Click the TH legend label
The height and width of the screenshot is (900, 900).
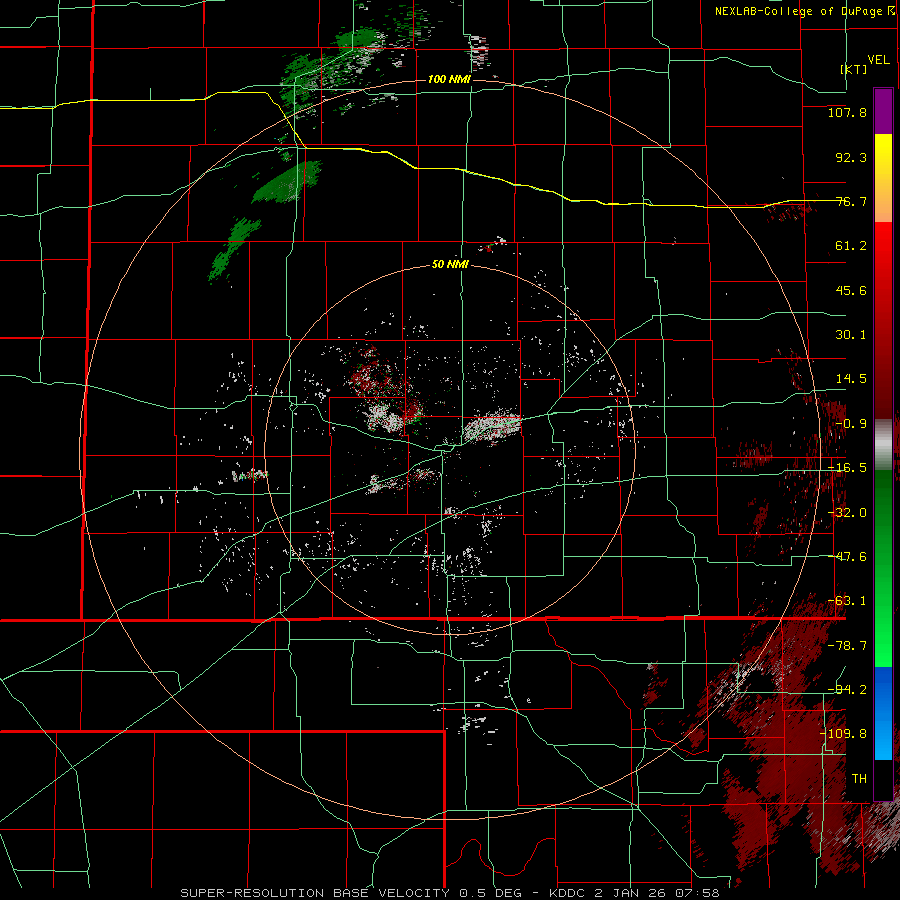pos(859,778)
